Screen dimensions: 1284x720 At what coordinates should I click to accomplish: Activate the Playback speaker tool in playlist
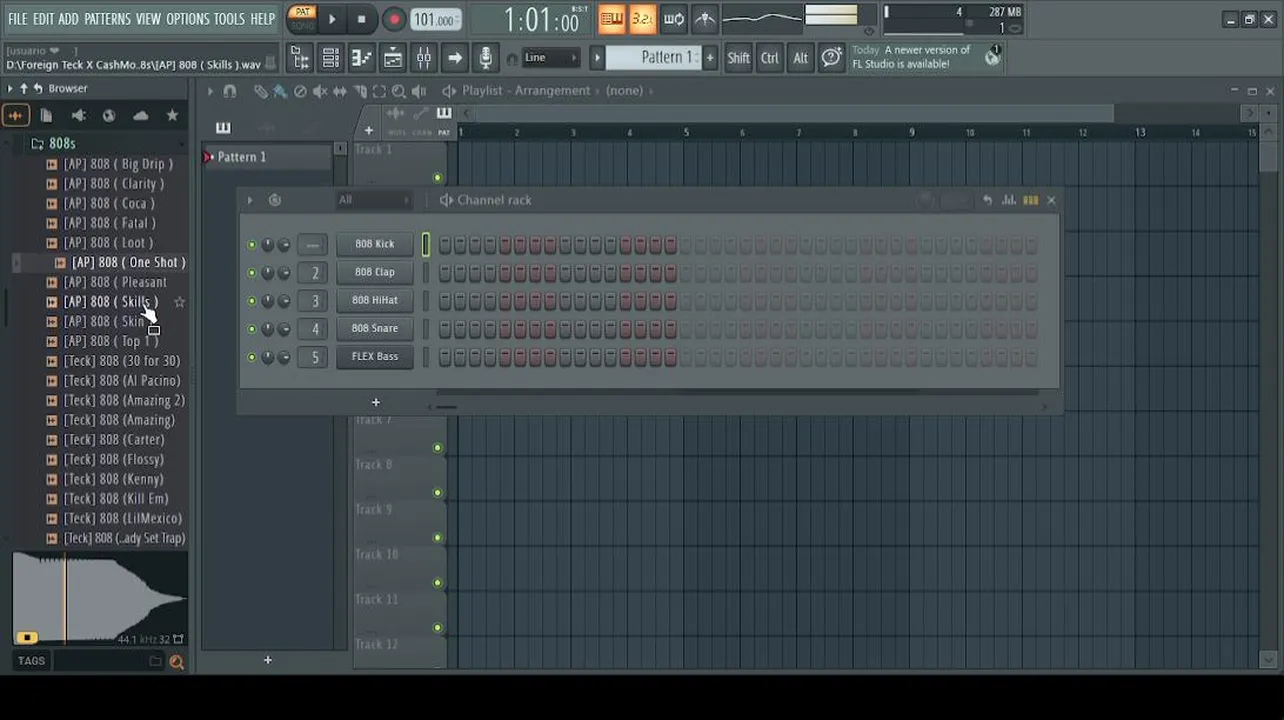[419, 91]
